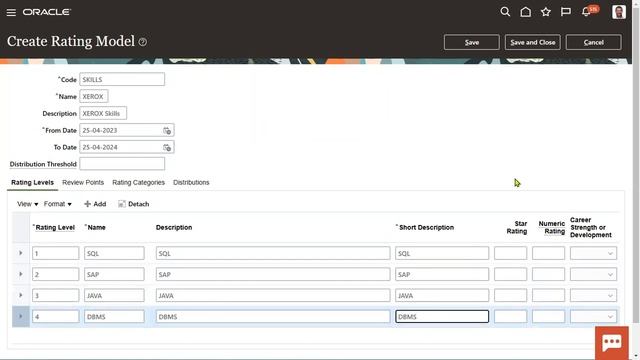The height and width of the screenshot is (360, 640).
Task: Expand the SQL row details
Action: pyautogui.click(x=21, y=253)
